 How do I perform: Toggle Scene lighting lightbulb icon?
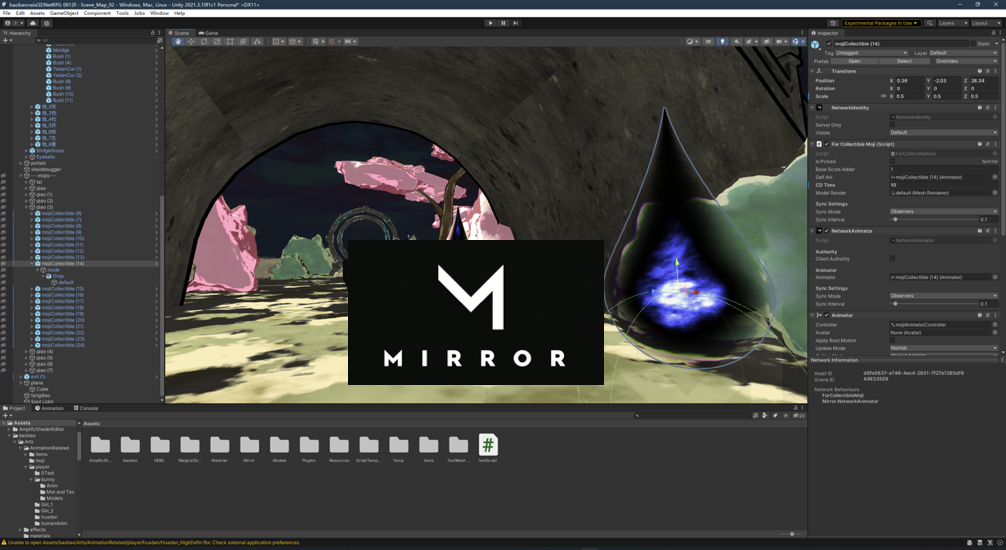pos(722,42)
